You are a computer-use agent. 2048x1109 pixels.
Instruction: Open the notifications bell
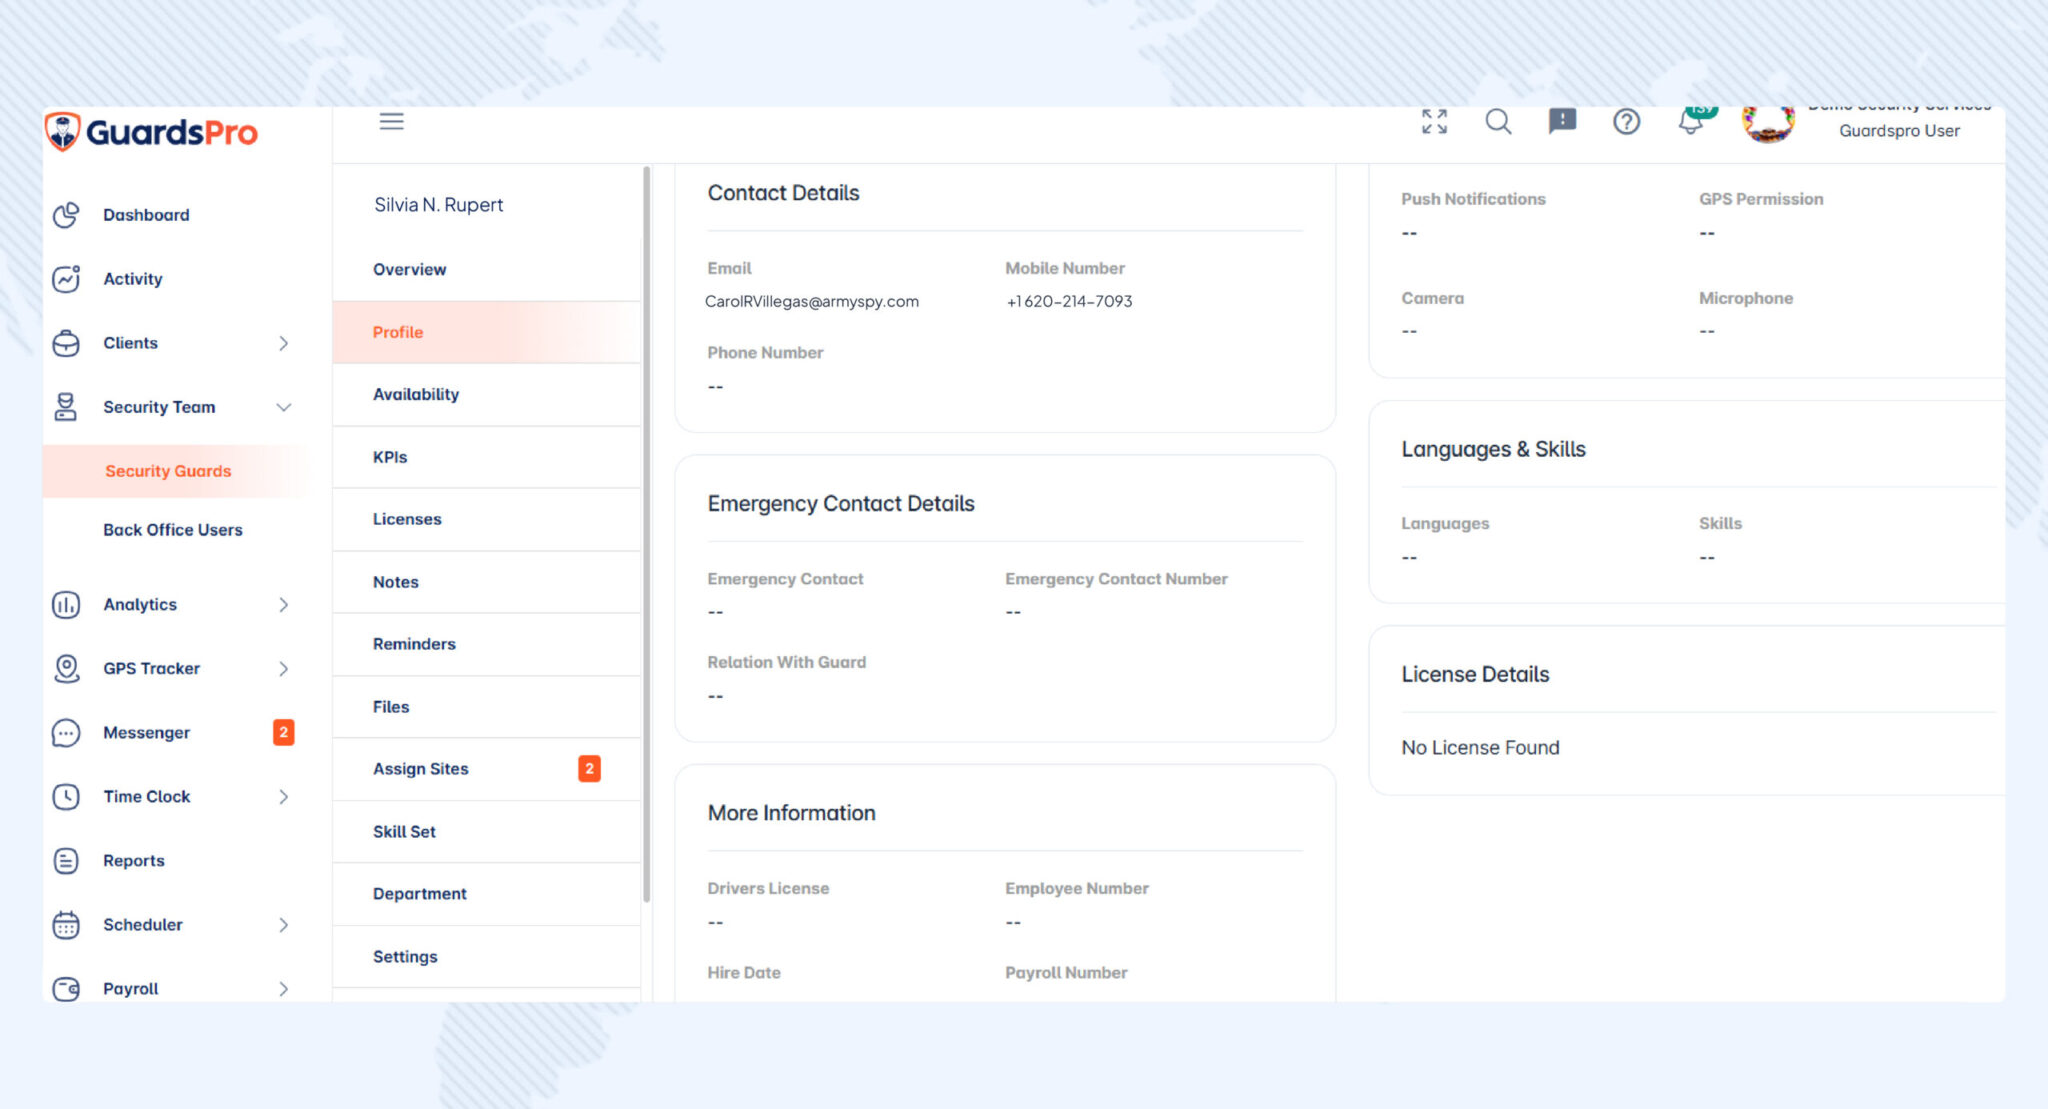coord(1691,122)
